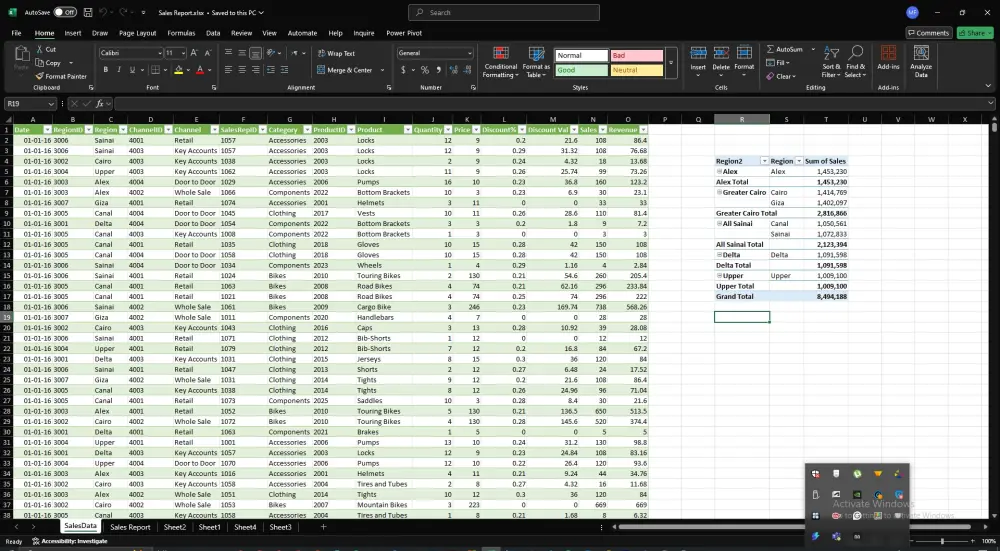Click the Add-ins button

tap(888, 57)
